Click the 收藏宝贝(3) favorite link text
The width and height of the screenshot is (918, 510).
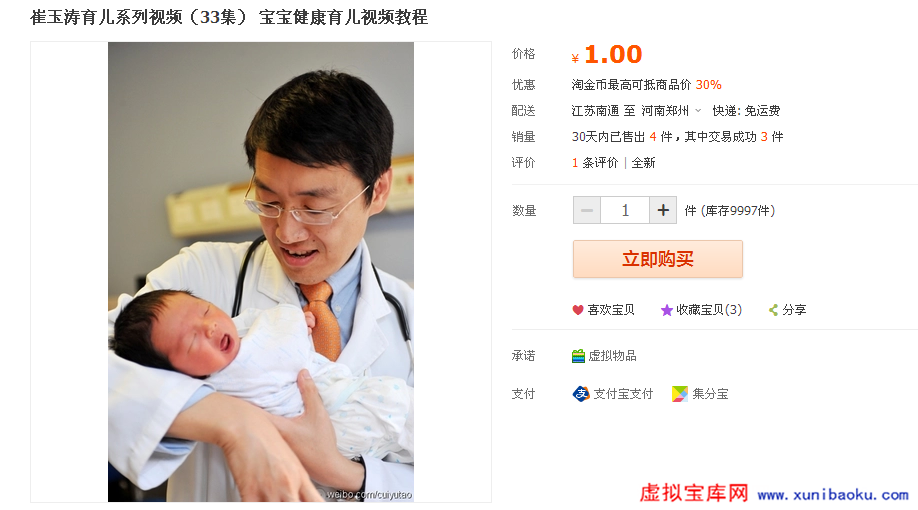(x=709, y=310)
